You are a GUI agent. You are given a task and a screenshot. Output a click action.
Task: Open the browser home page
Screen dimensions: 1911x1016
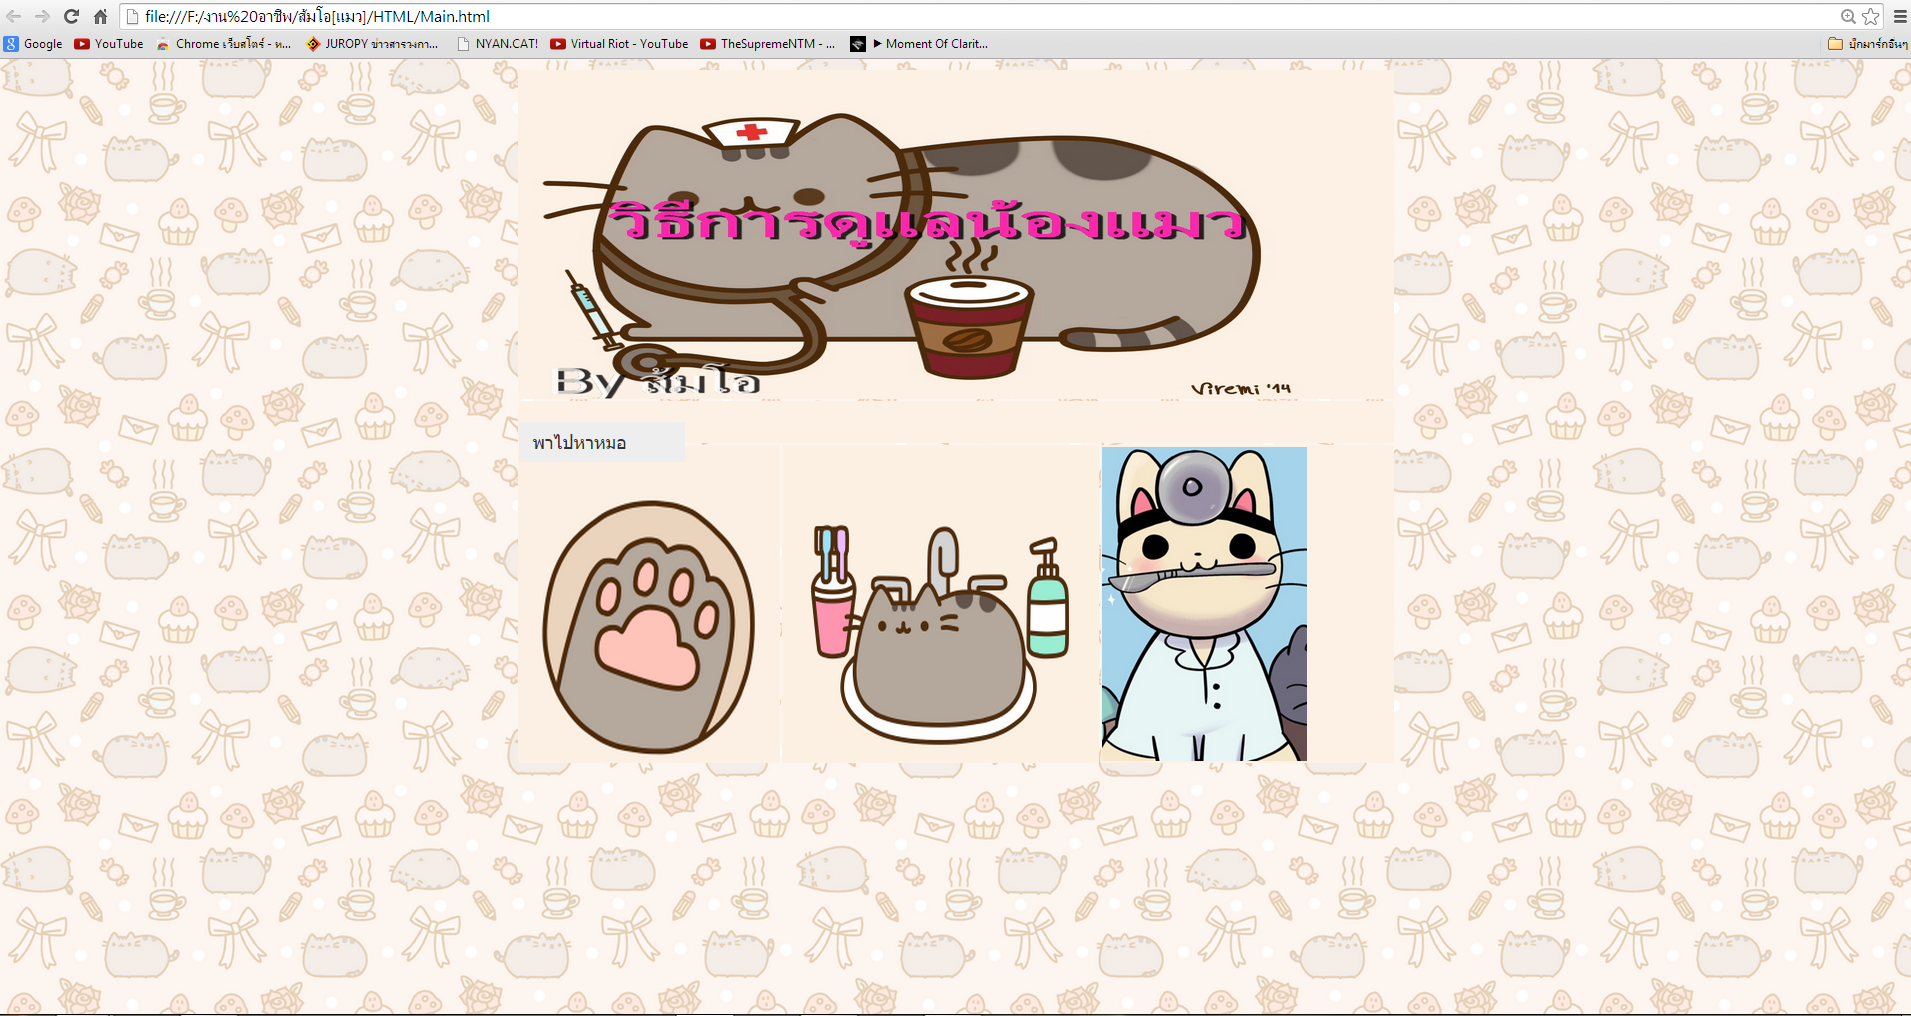click(100, 16)
